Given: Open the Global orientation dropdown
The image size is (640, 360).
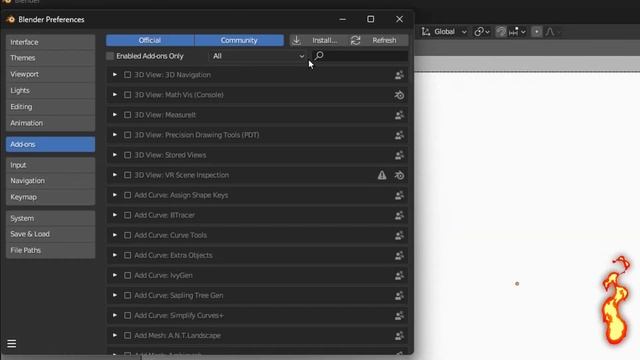Looking at the screenshot, I should point(450,31).
